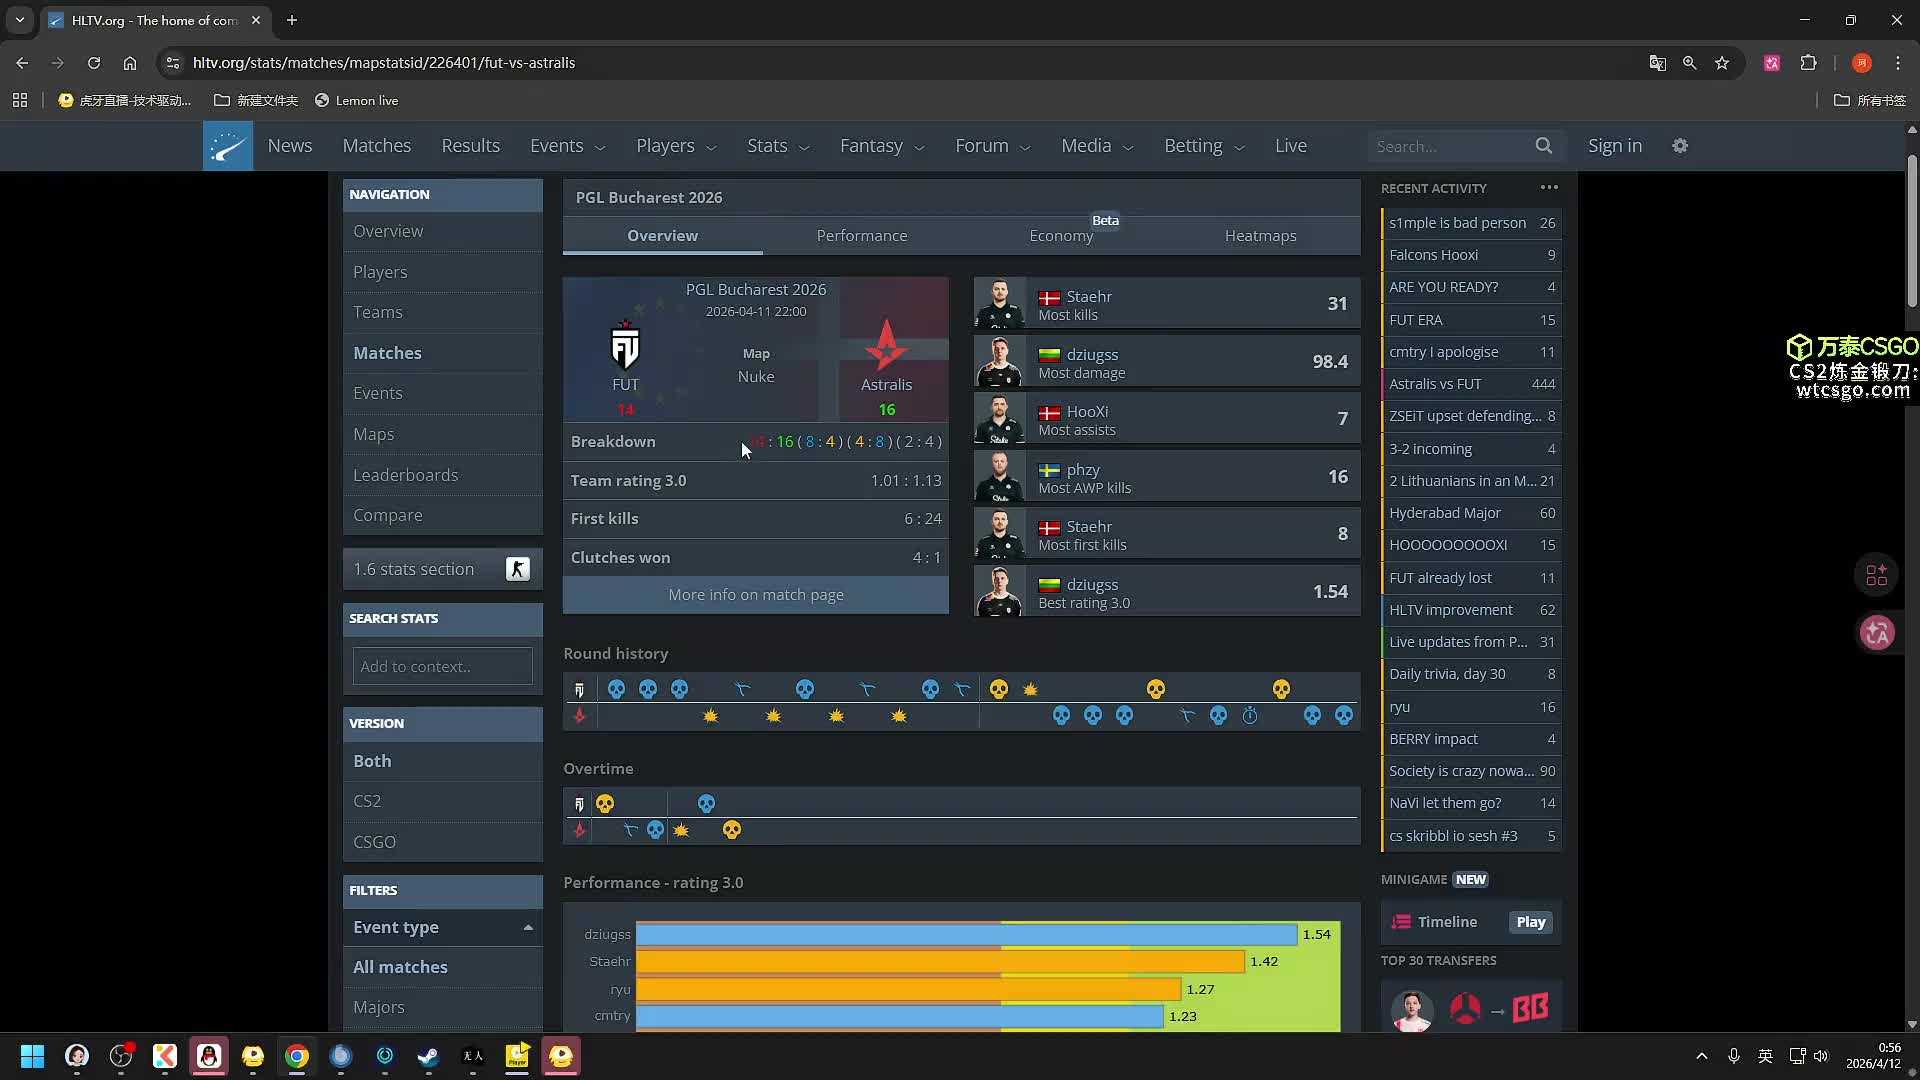Switch to the Performance tab
Image resolution: width=1920 pixels, height=1080 pixels.
click(861, 236)
